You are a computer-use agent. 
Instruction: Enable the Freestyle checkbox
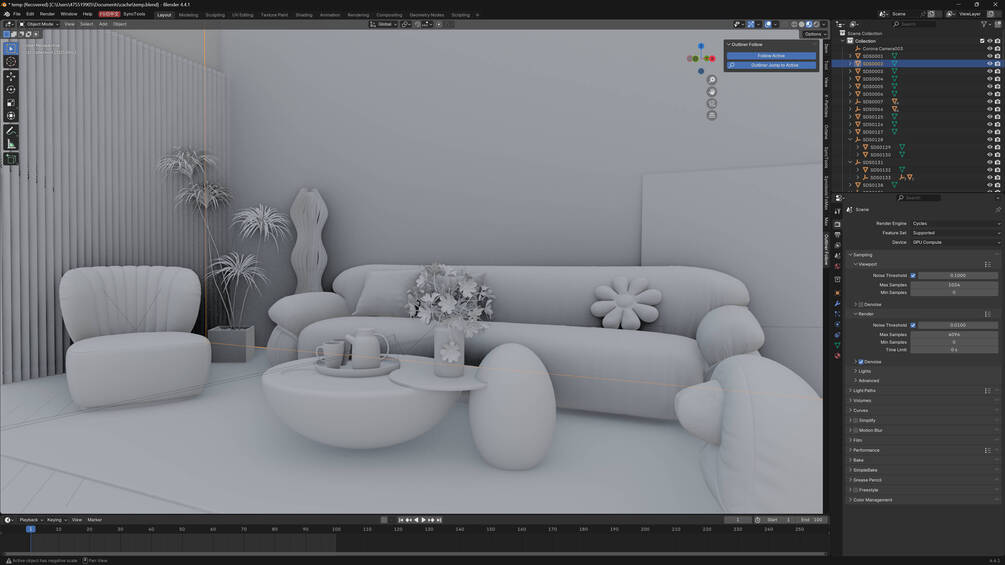[856, 490]
